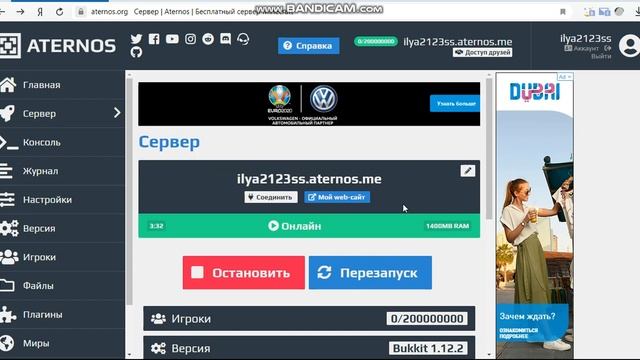
Task: Click the Доступ друзей button
Action: tap(482, 52)
